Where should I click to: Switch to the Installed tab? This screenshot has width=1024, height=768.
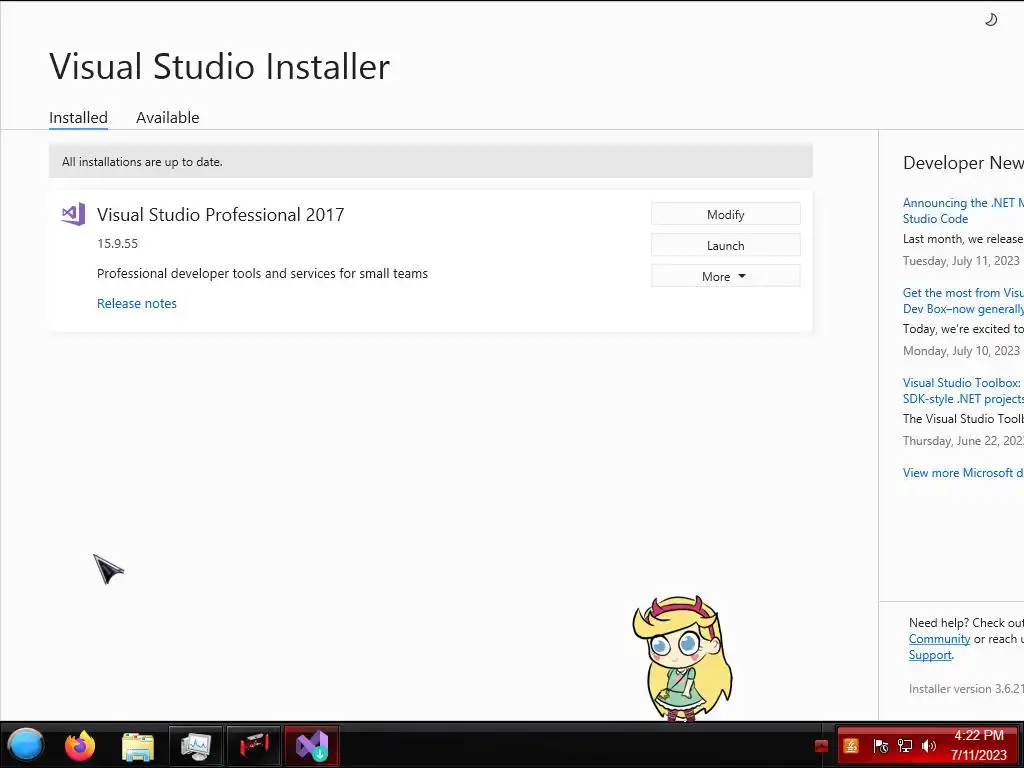coord(78,118)
